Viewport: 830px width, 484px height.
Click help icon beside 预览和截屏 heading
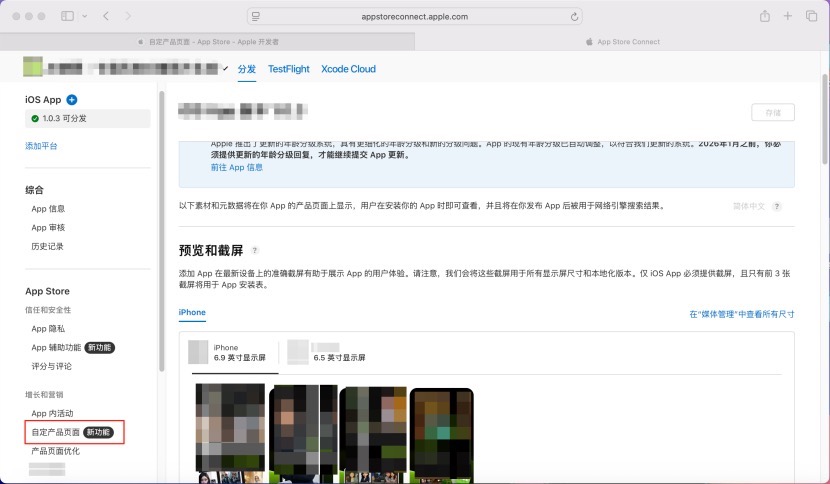(x=255, y=250)
